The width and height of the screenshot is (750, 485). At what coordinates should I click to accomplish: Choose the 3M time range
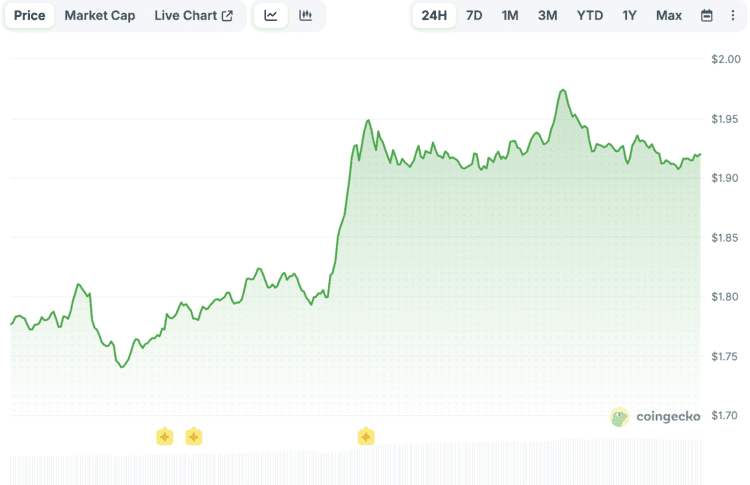[x=547, y=16]
